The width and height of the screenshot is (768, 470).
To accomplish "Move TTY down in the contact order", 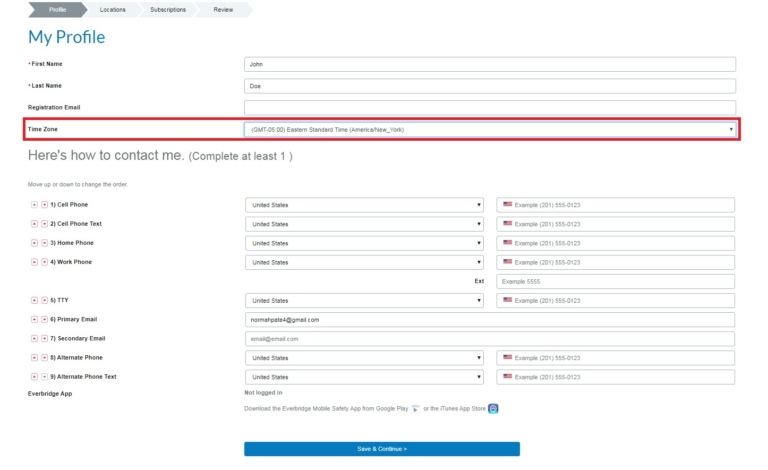I will point(44,300).
